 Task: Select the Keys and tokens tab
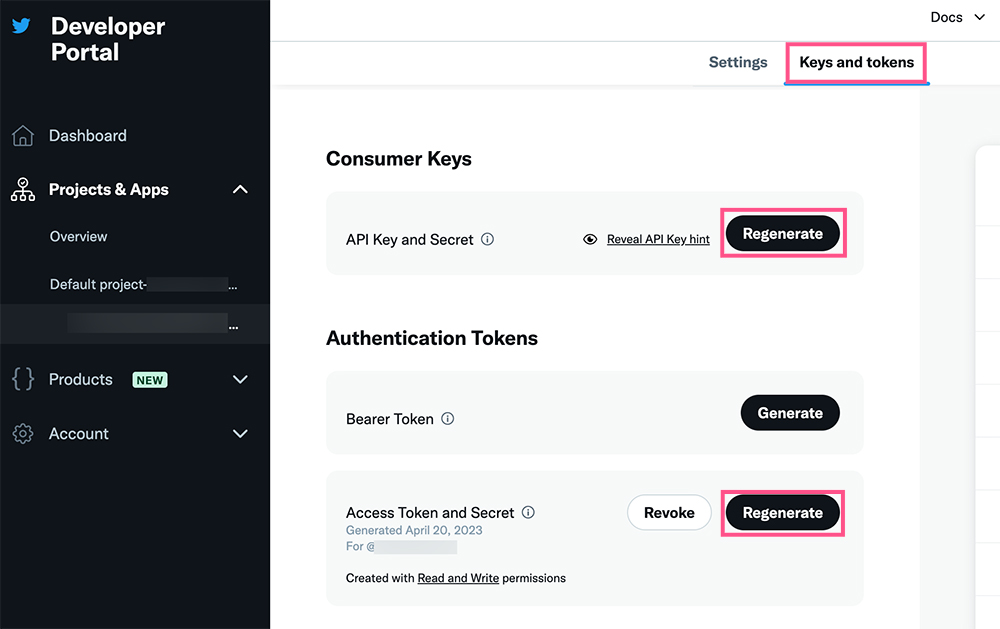(x=857, y=62)
